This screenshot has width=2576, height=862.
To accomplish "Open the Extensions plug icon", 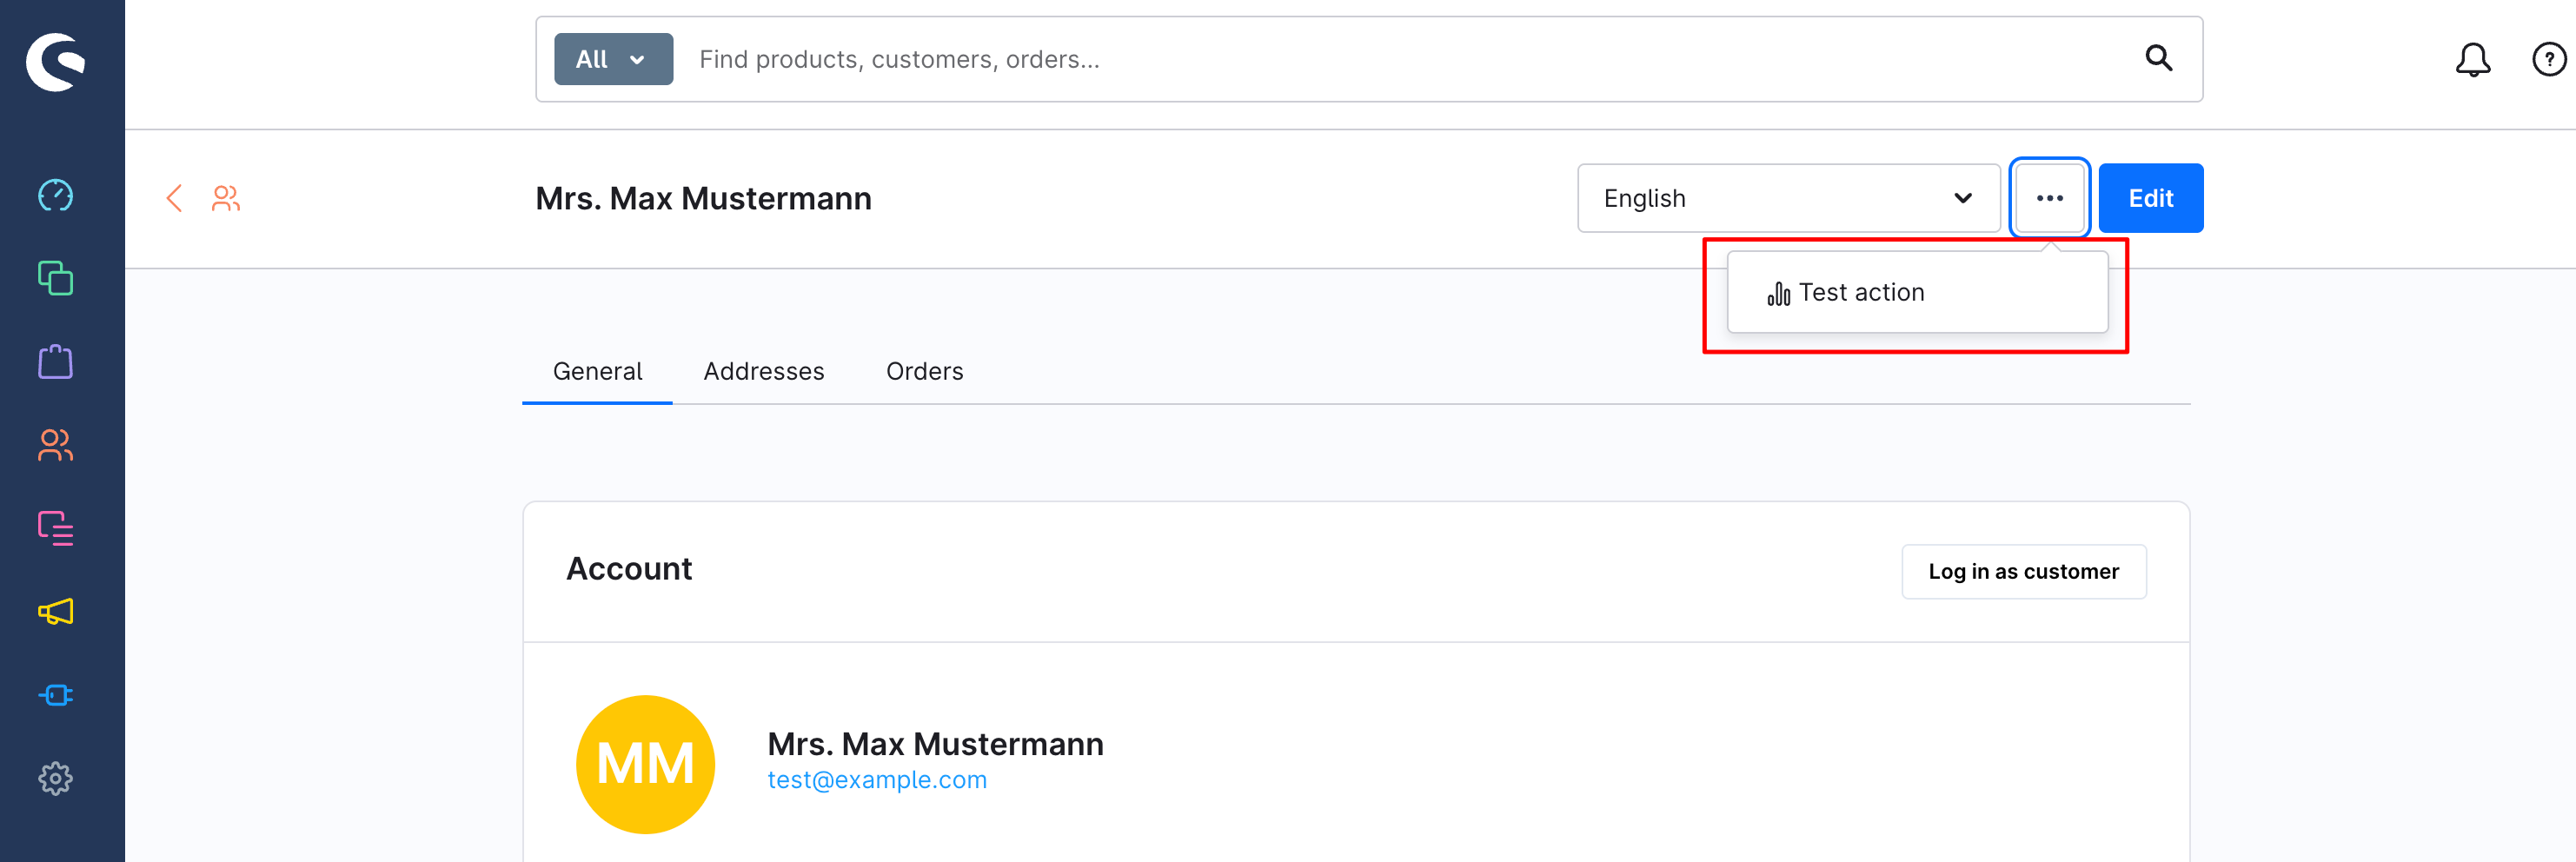I will pyautogui.click(x=56, y=695).
